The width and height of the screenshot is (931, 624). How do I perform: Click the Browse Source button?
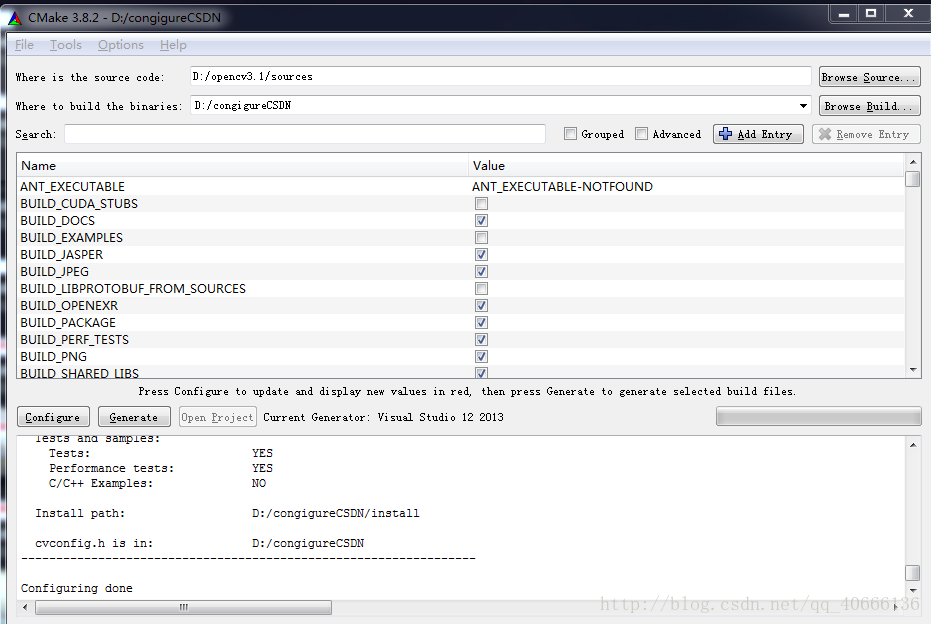[869, 77]
